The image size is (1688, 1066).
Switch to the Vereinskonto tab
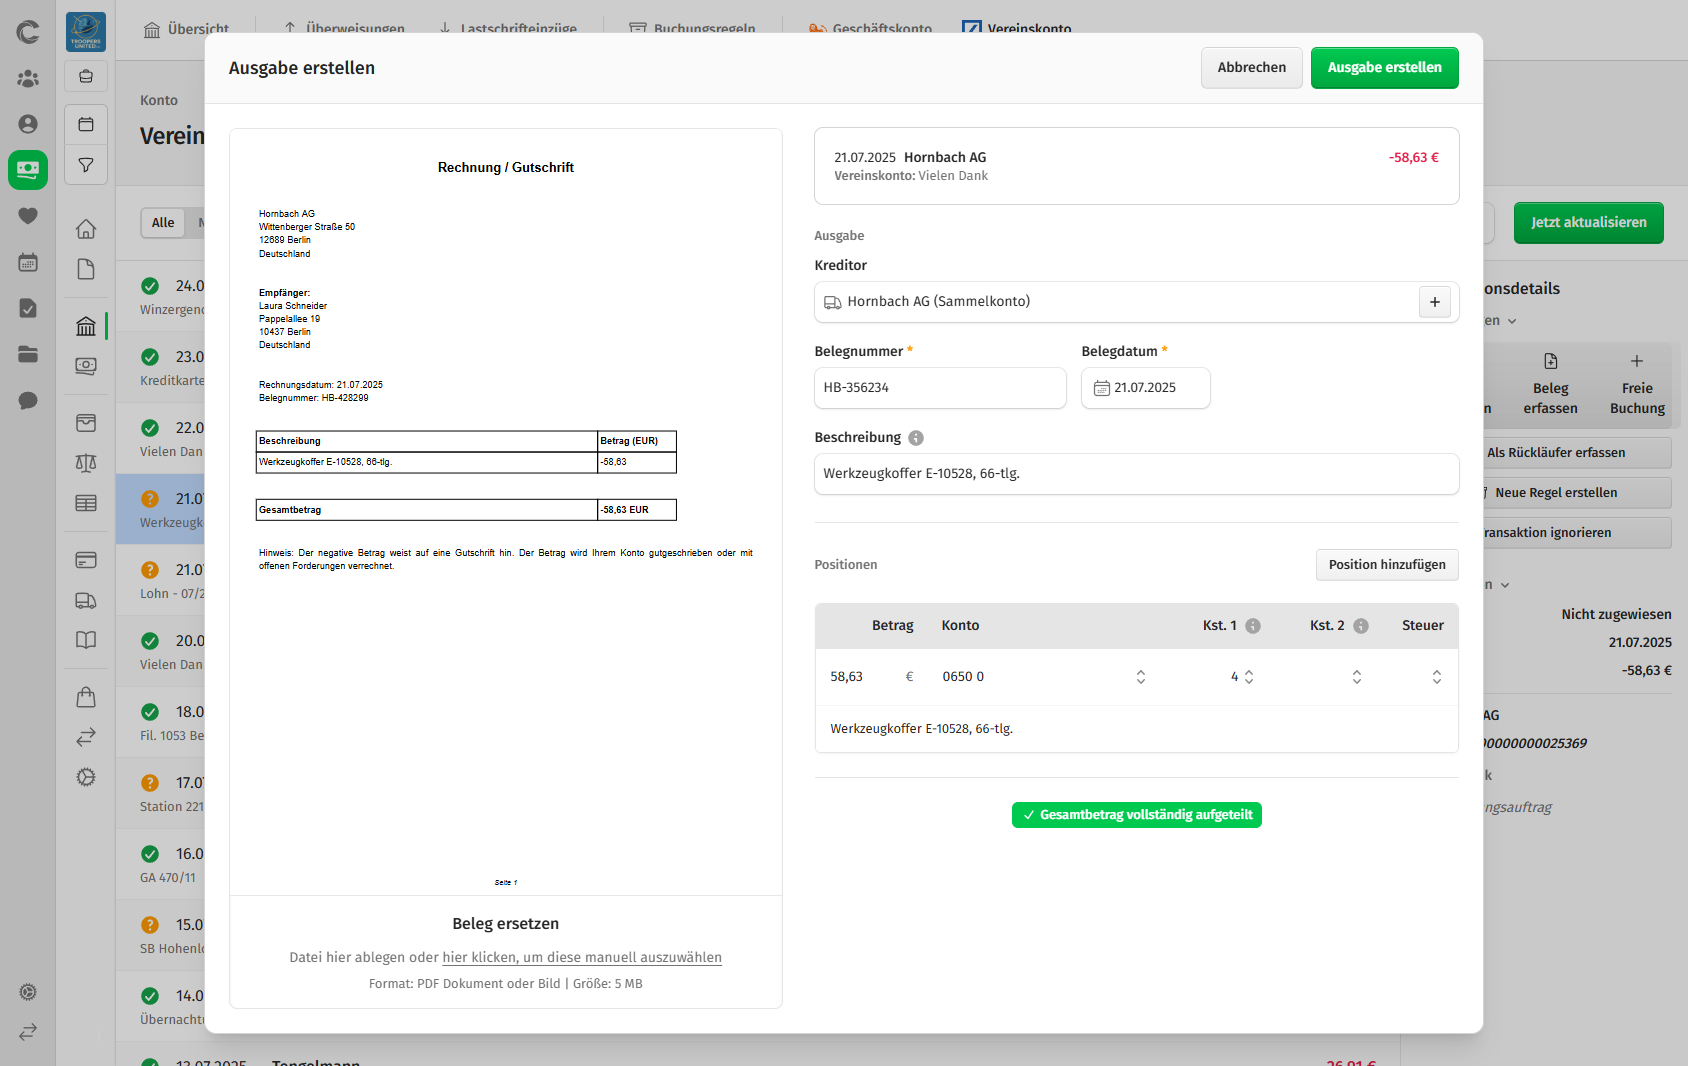[1017, 29]
